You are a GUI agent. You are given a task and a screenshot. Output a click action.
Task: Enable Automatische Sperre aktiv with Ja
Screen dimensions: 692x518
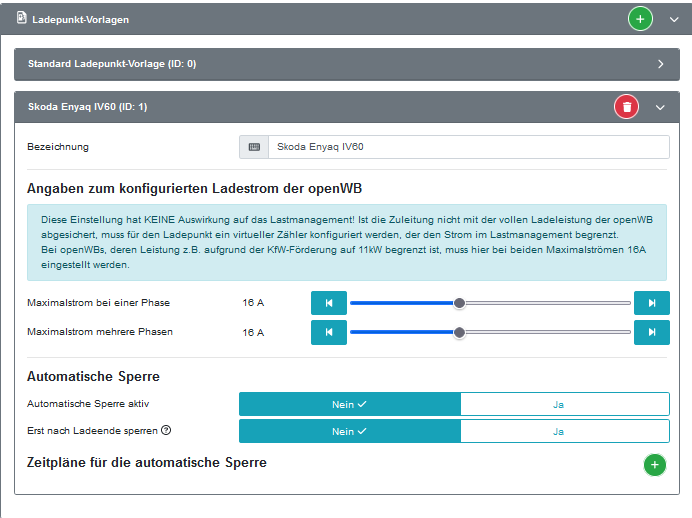point(564,404)
